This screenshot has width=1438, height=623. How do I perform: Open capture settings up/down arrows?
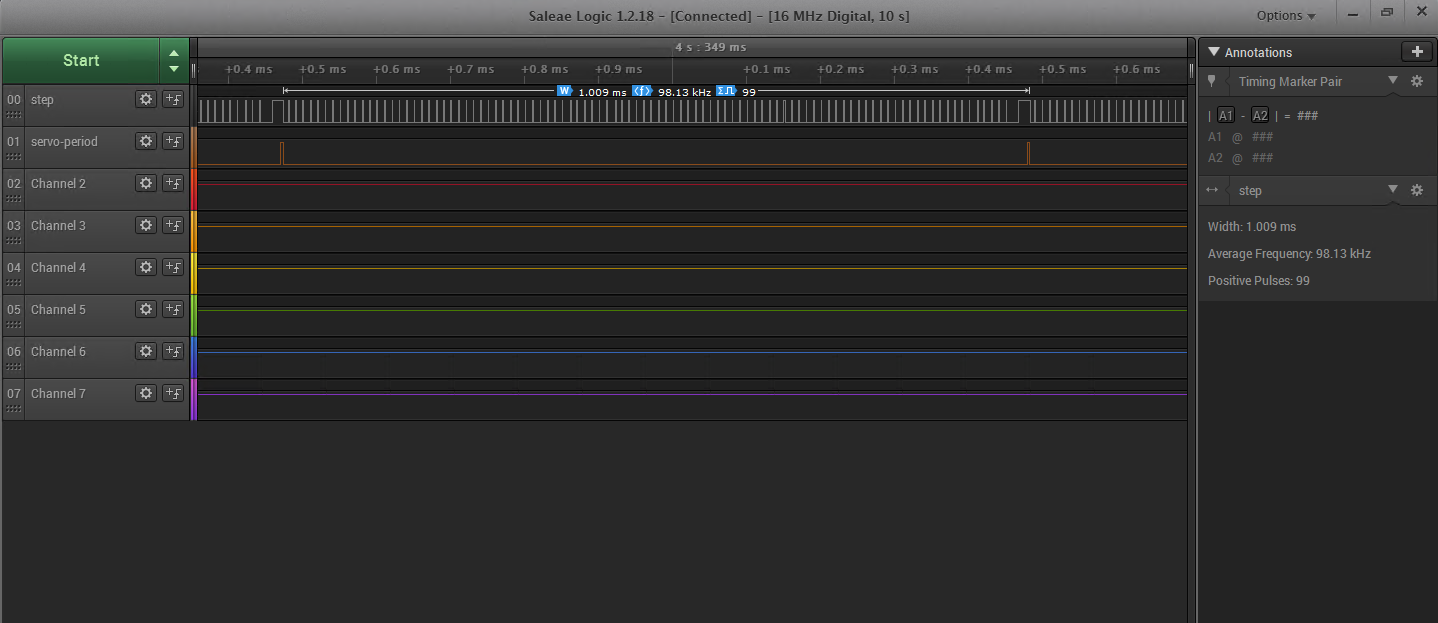(x=174, y=60)
